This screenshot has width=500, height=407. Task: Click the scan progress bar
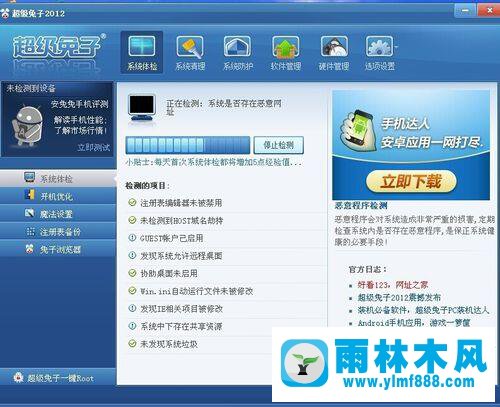[x=188, y=145]
